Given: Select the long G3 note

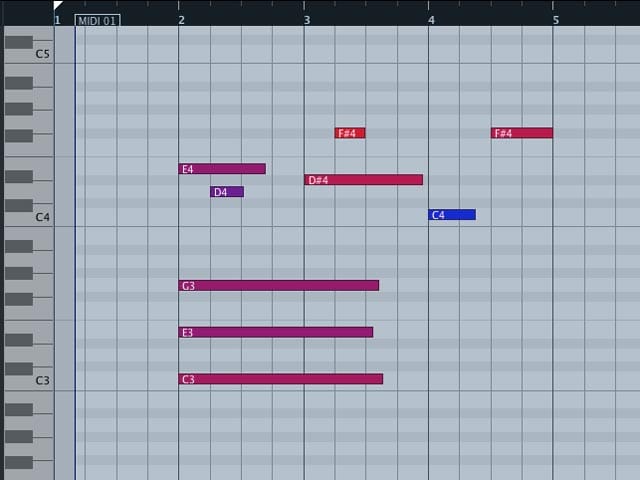Looking at the screenshot, I should tap(279, 286).
